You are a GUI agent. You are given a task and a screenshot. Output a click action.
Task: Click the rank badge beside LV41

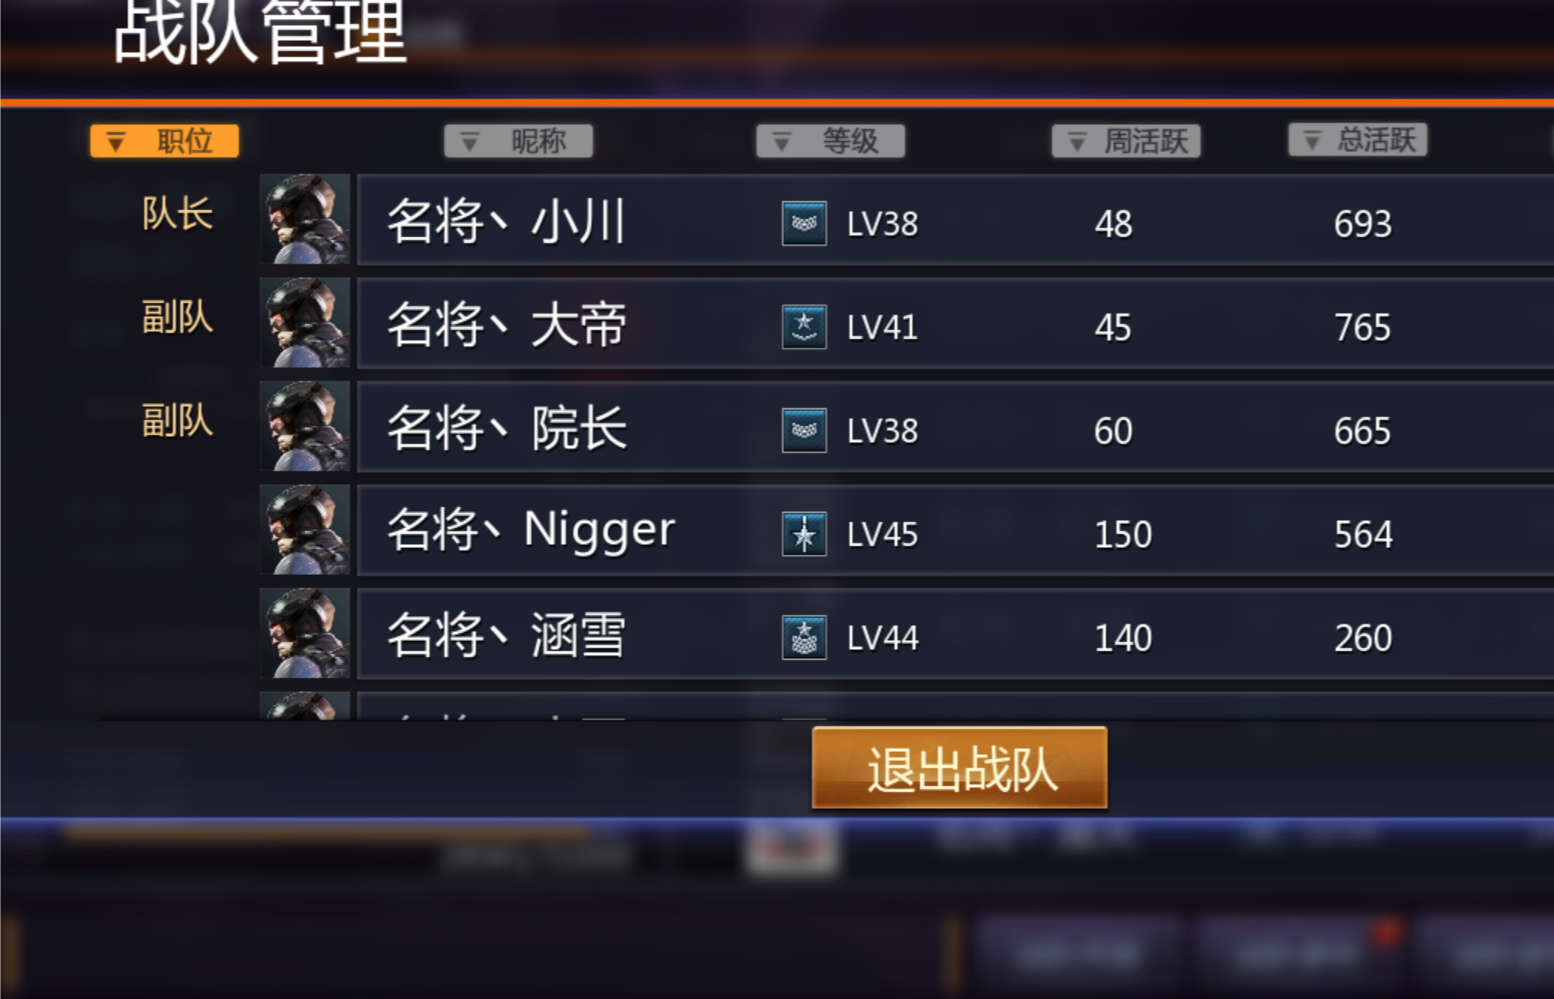click(x=804, y=326)
